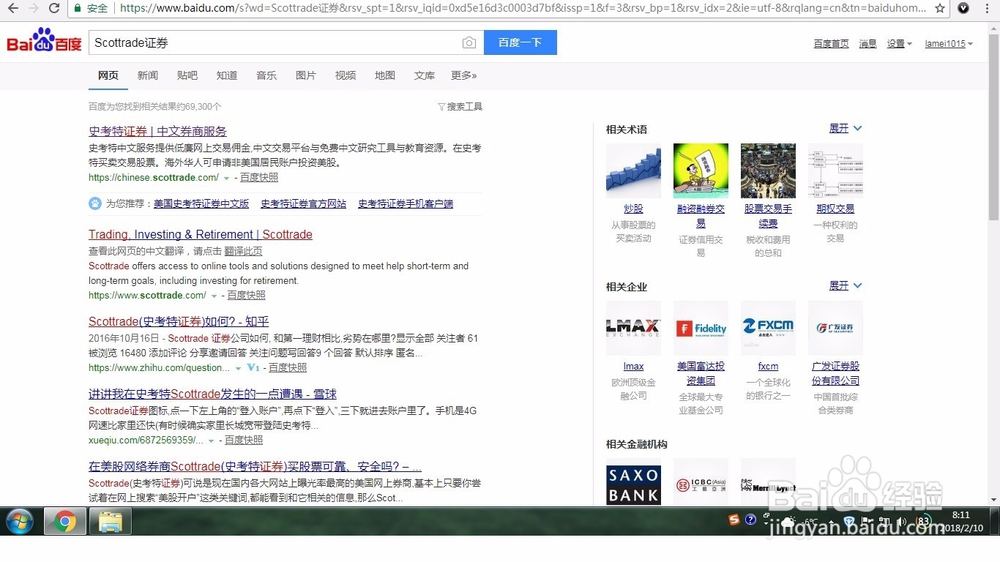Click the help tray icon
The image size is (1000, 562).
coord(751,520)
